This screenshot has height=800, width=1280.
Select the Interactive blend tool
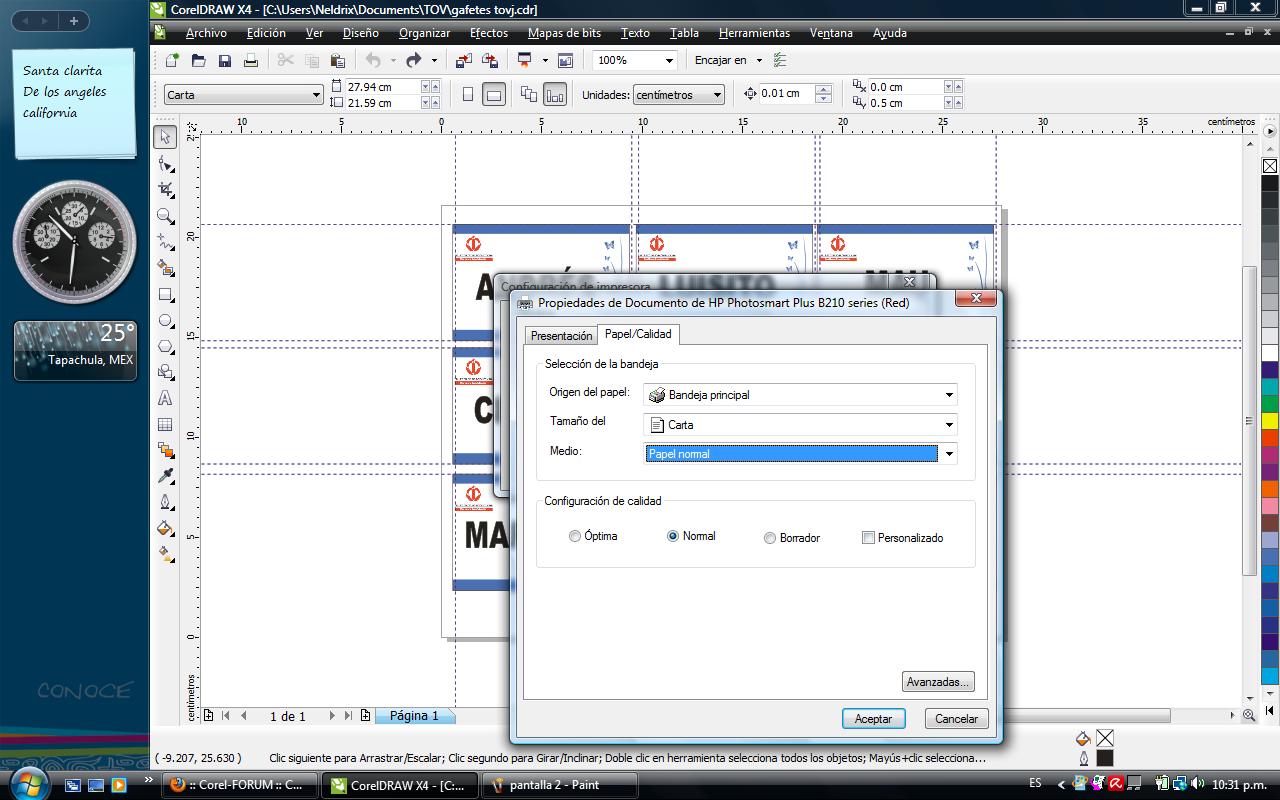(166, 450)
